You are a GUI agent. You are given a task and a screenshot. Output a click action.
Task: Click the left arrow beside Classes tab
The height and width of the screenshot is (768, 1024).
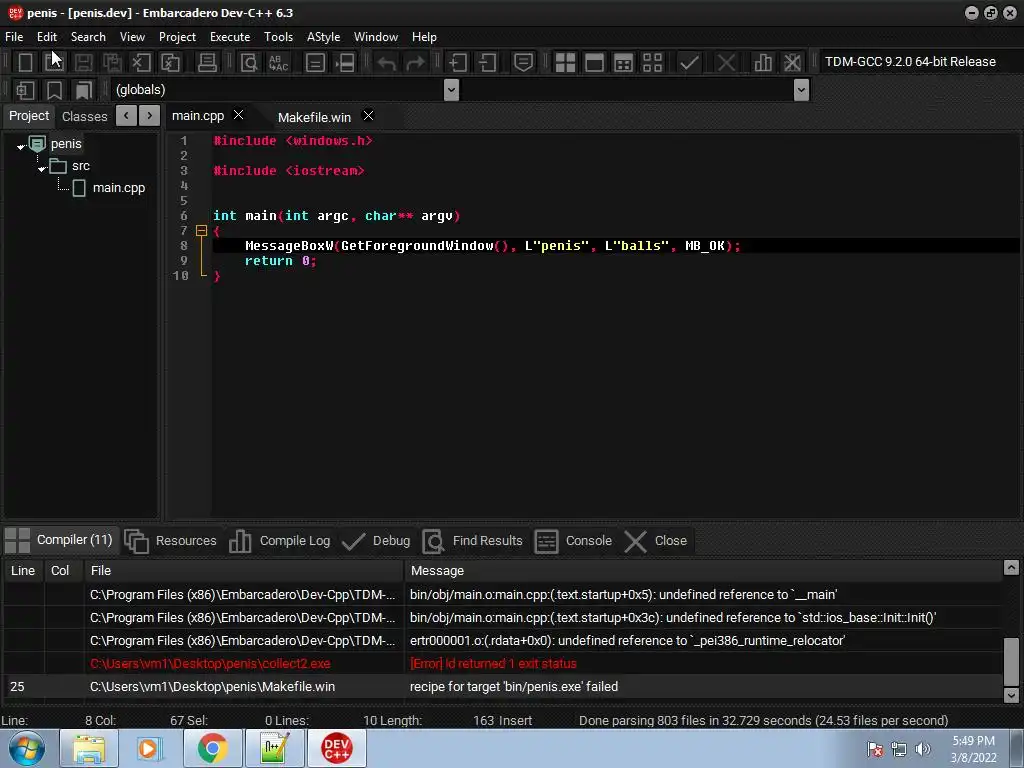coord(126,116)
